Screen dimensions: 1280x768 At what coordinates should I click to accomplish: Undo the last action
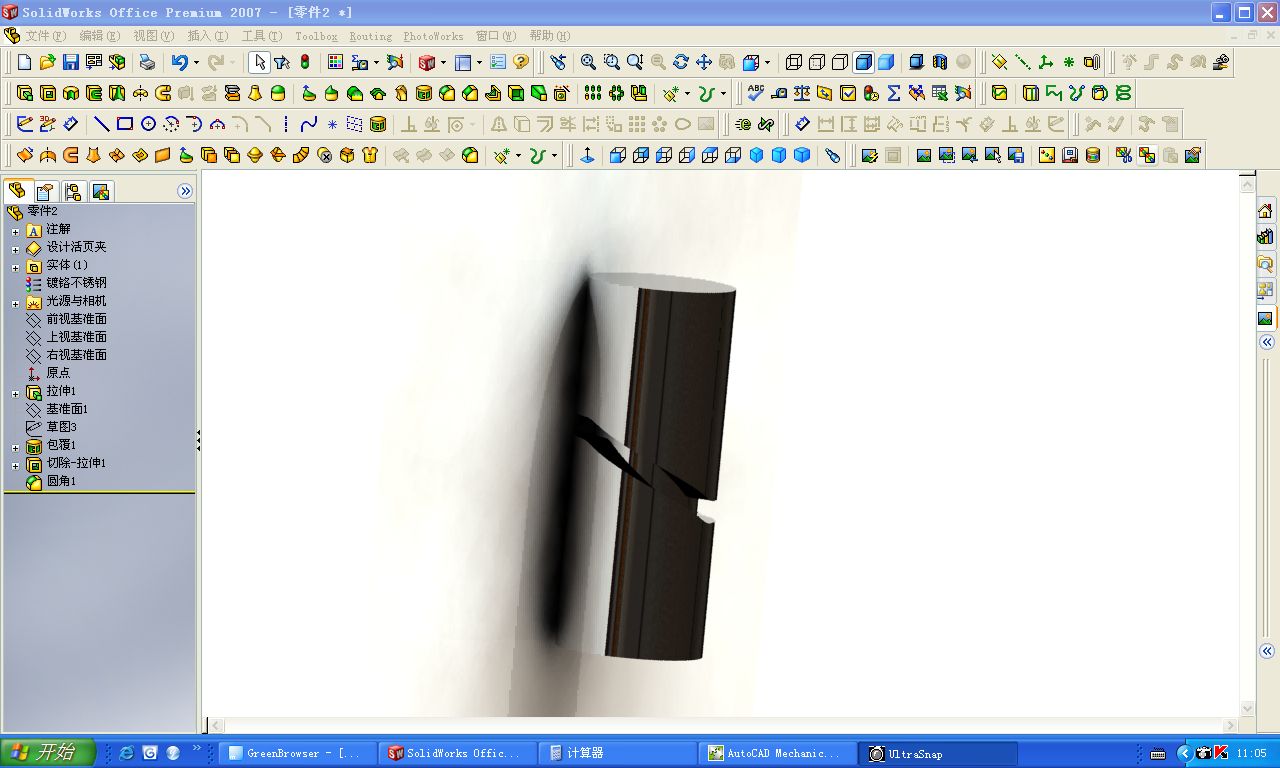pyautogui.click(x=179, y=62)
